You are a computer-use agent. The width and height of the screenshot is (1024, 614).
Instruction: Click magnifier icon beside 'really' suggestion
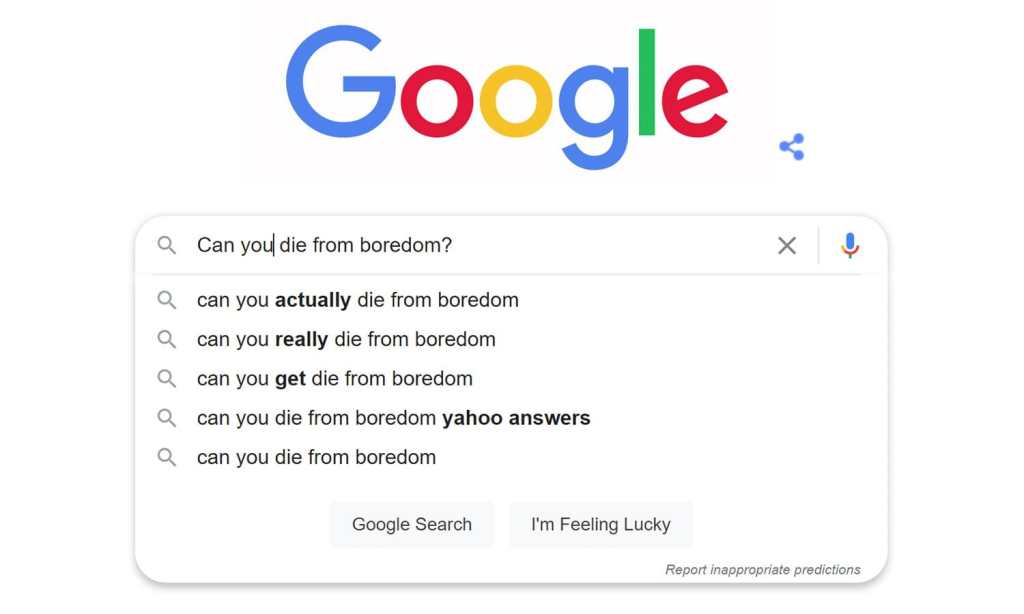coord(167,339)
